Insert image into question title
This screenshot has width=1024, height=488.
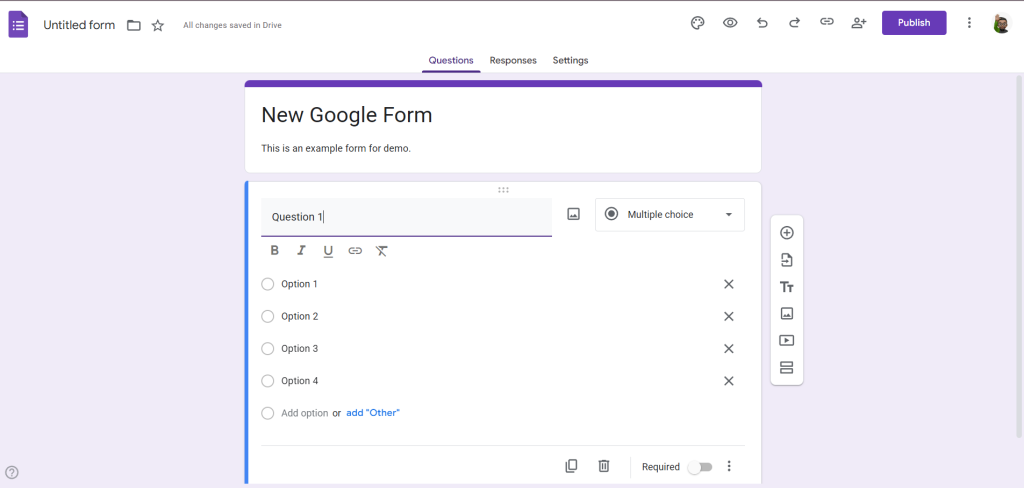click(573, 214)
